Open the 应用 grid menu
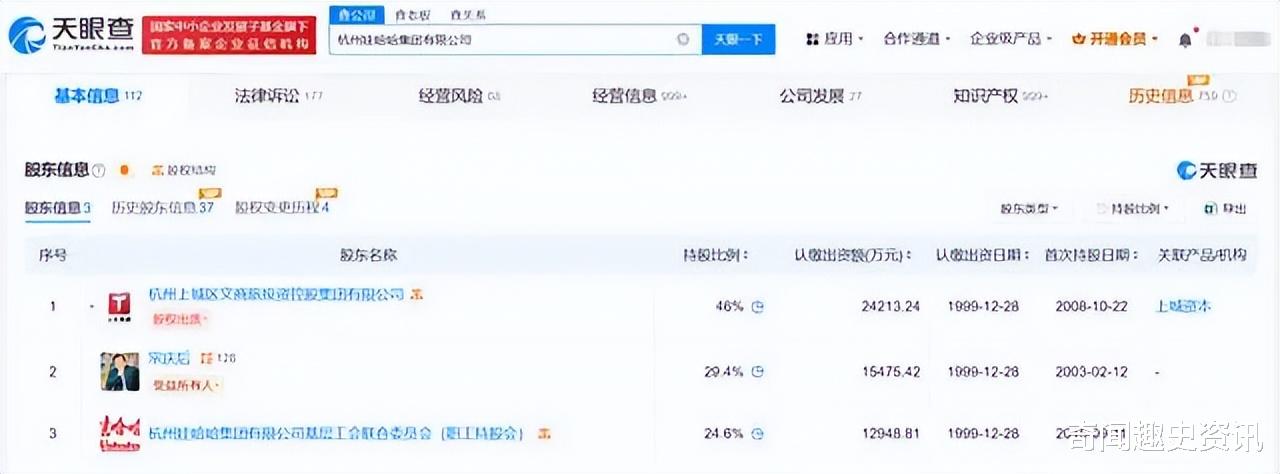 835,39
